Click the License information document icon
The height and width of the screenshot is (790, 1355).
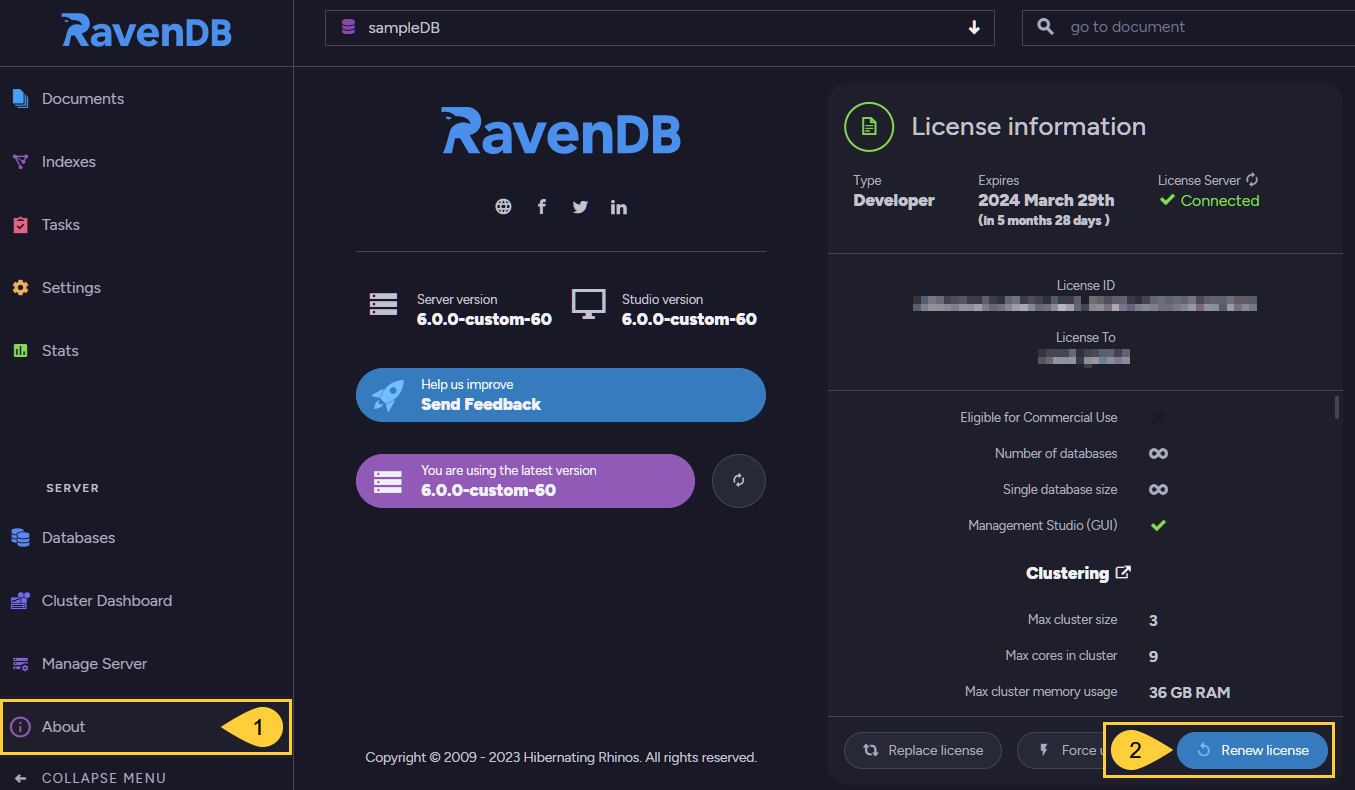tap(869, 126)
